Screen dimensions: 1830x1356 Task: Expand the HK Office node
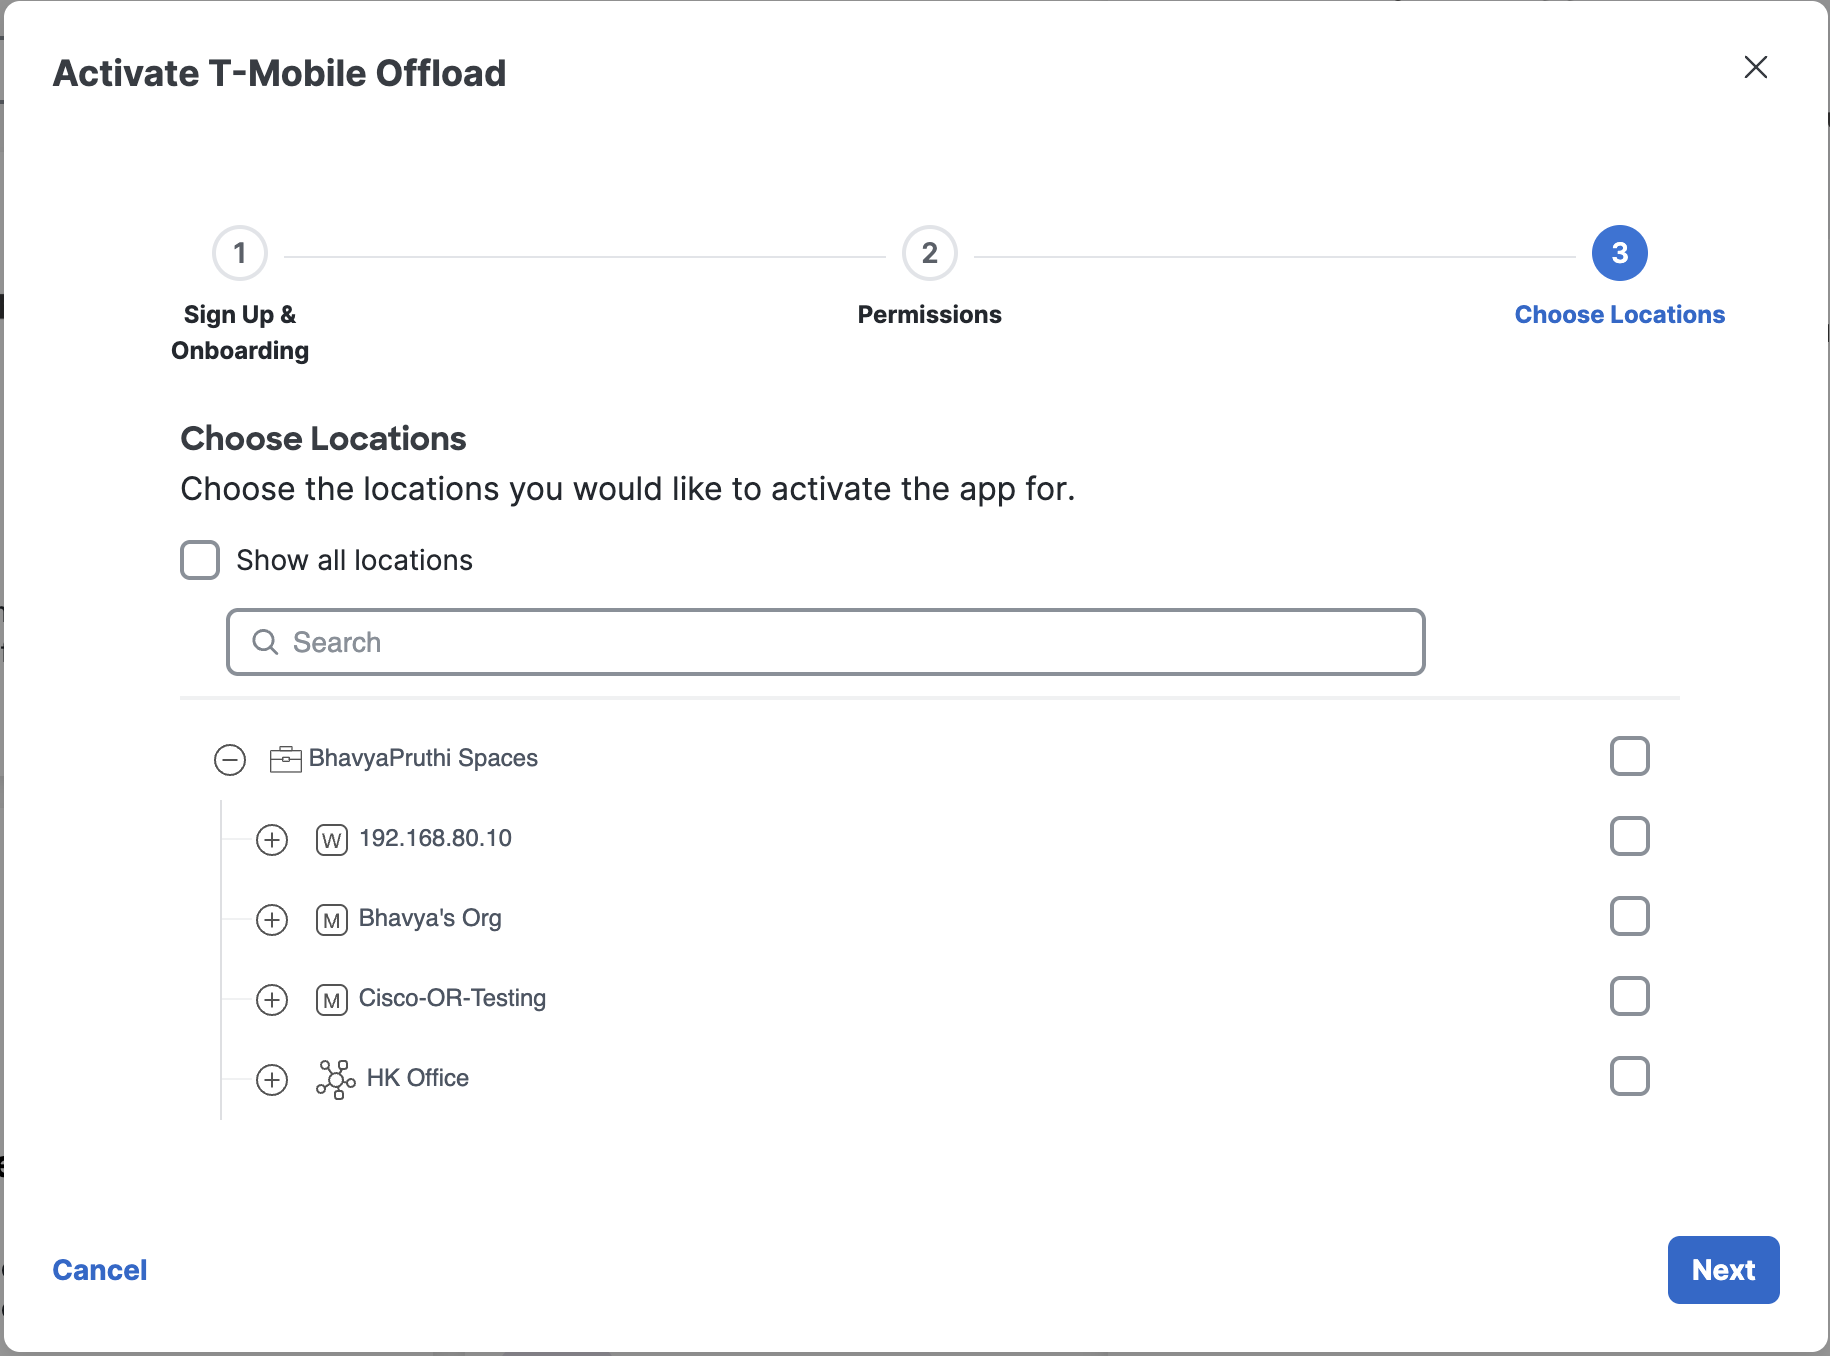tap(272, 1079)
